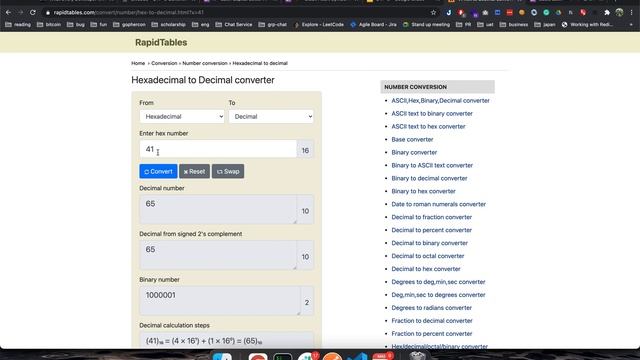
Task: Open the reading bookmarks folder
Action: pos(18,24)
